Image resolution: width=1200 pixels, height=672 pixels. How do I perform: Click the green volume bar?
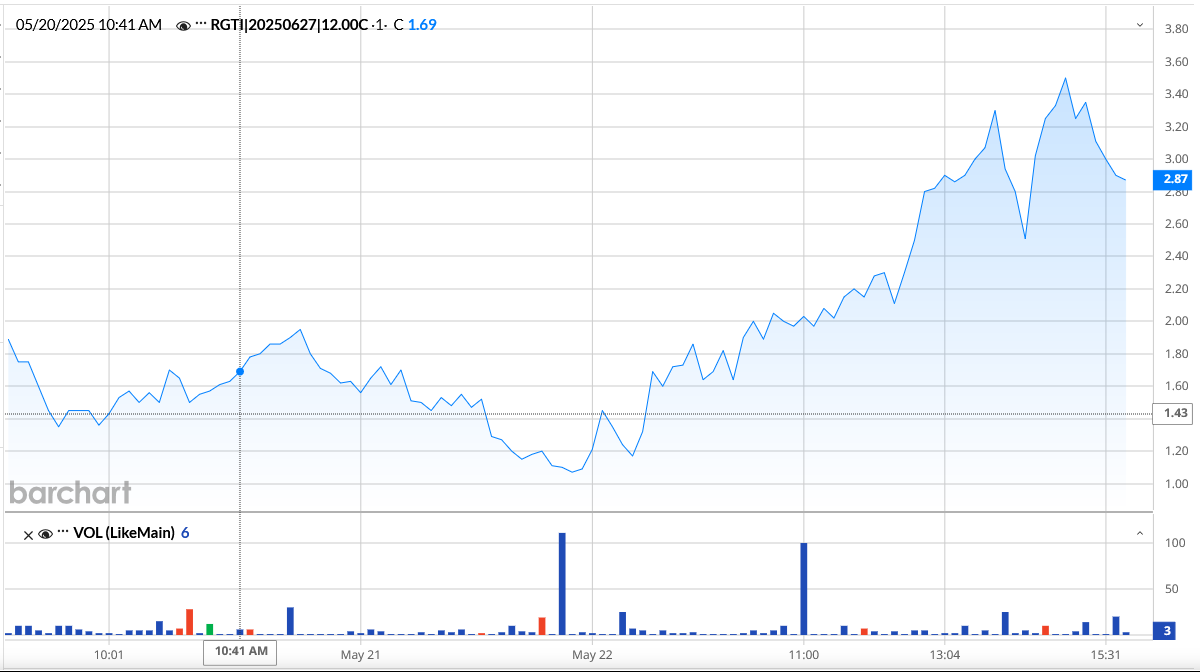pos(210,629)
